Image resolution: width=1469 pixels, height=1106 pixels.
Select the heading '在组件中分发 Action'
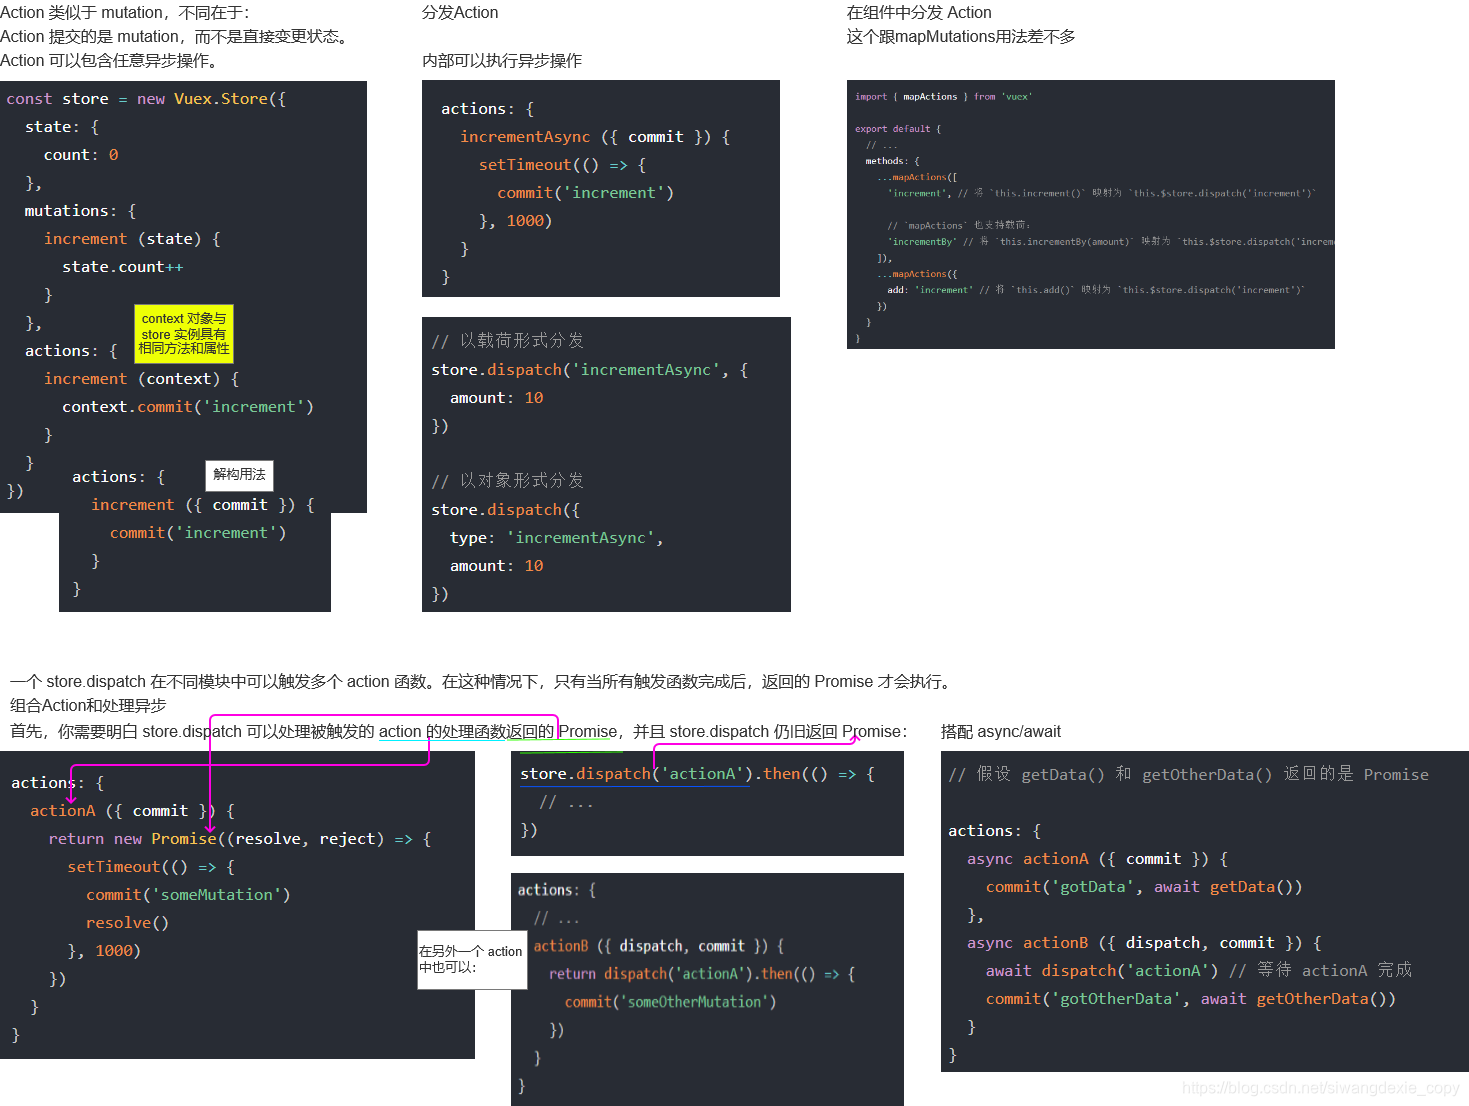click(919, 13)
